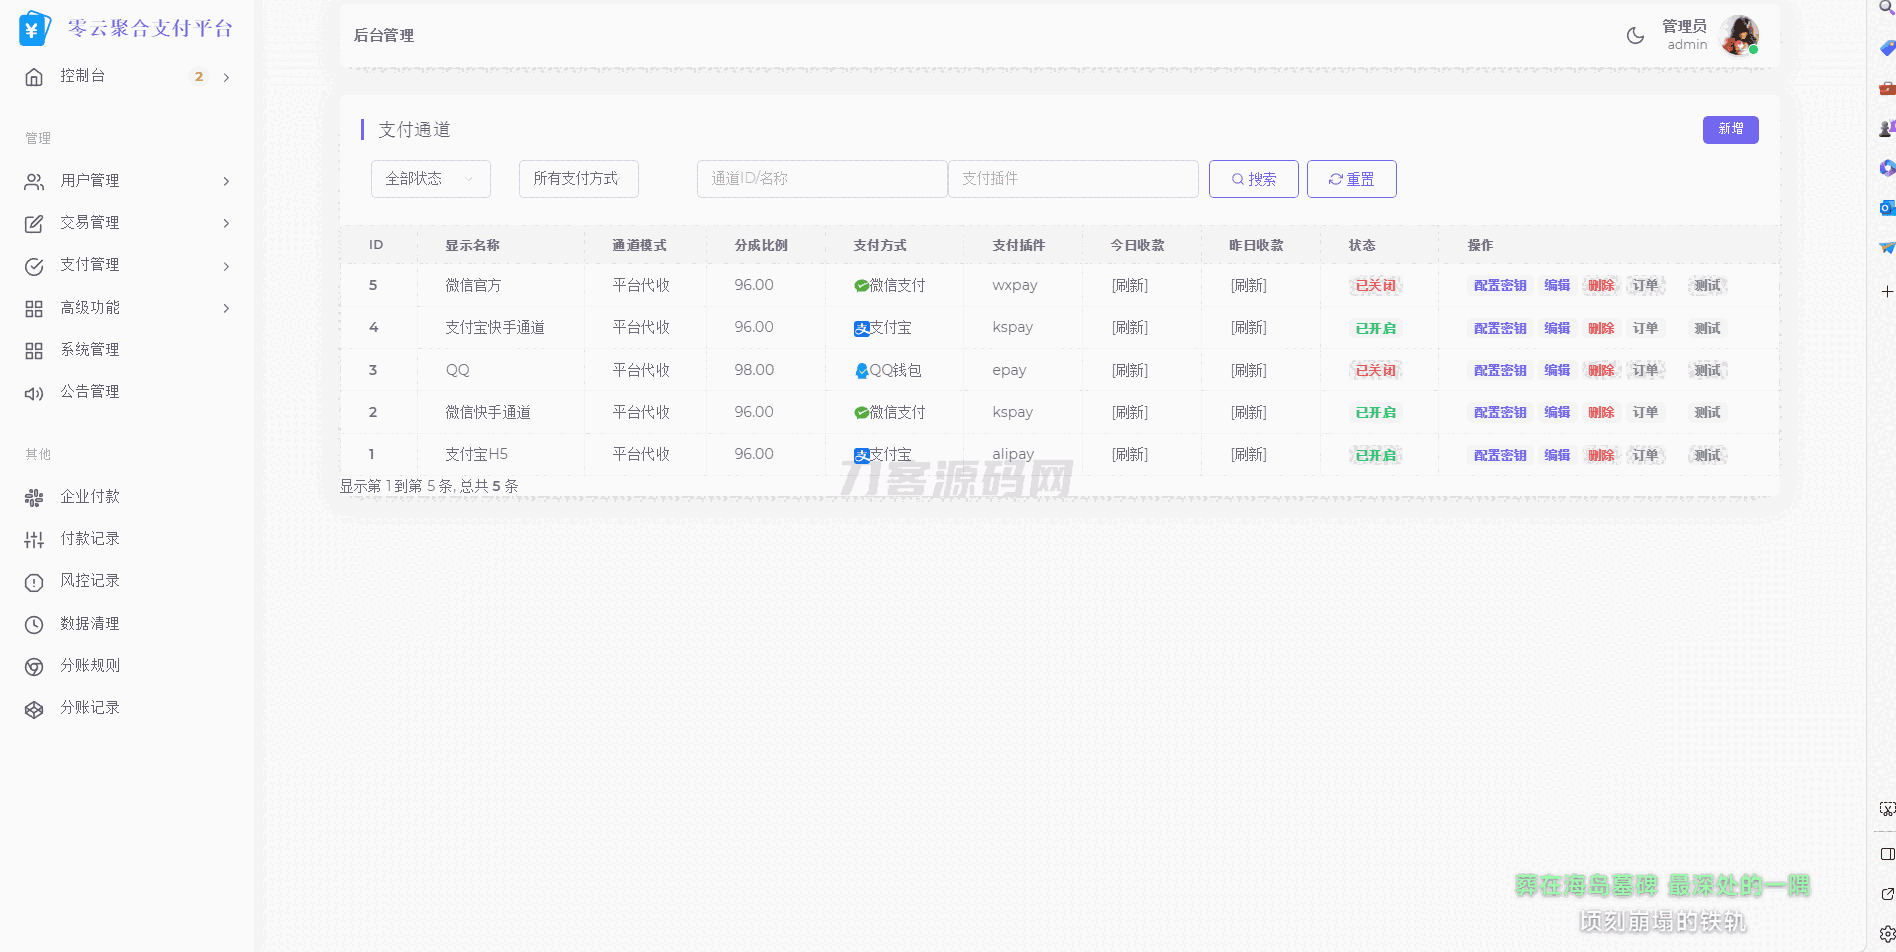The width and height of the screenshot is (1896, 952).
Task: Toggle 已关闭 status for 微信官方 channel
Action: 1375,286
